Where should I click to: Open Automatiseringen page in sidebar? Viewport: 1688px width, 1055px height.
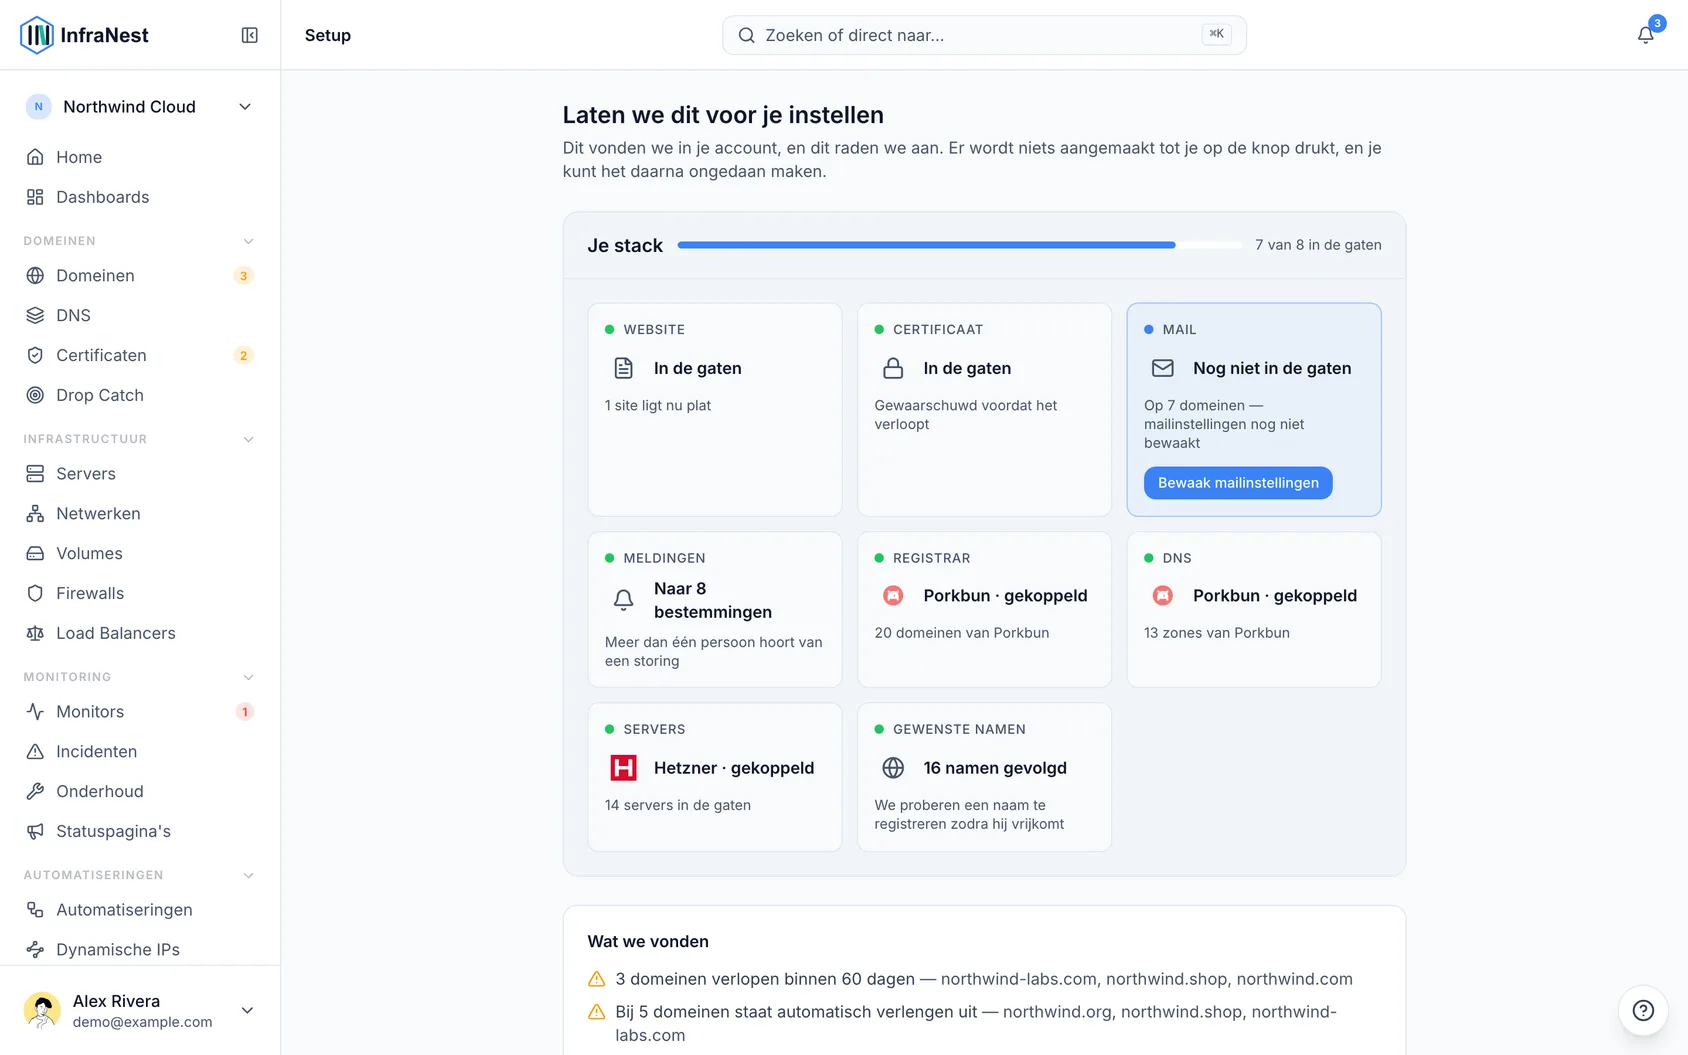140,909
